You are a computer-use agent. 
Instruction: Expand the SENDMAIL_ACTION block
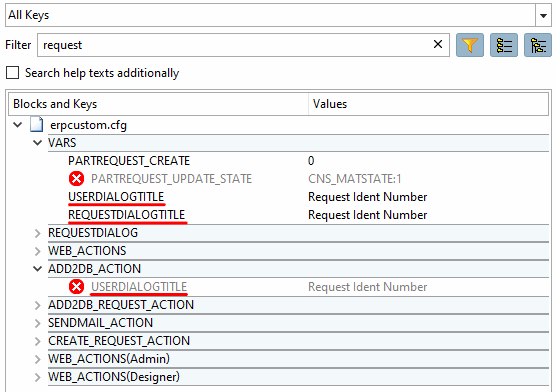click(x=38, y=323)
